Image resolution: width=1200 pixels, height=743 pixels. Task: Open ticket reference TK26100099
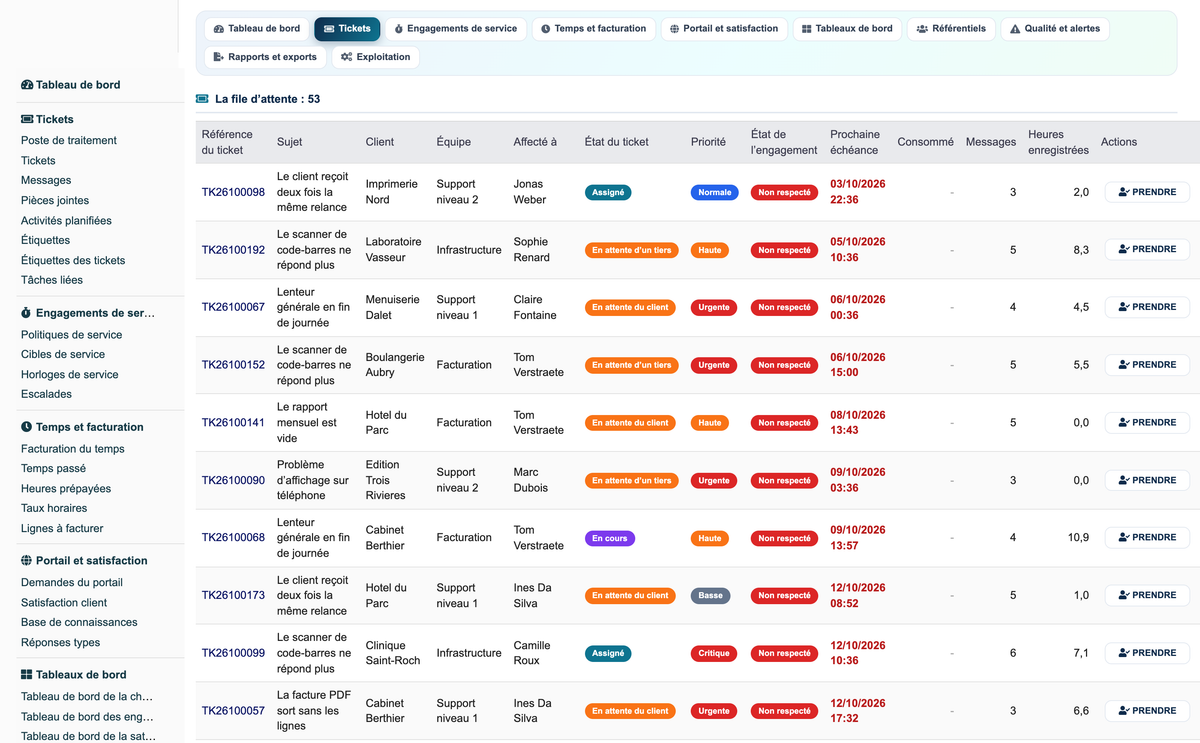233,653
